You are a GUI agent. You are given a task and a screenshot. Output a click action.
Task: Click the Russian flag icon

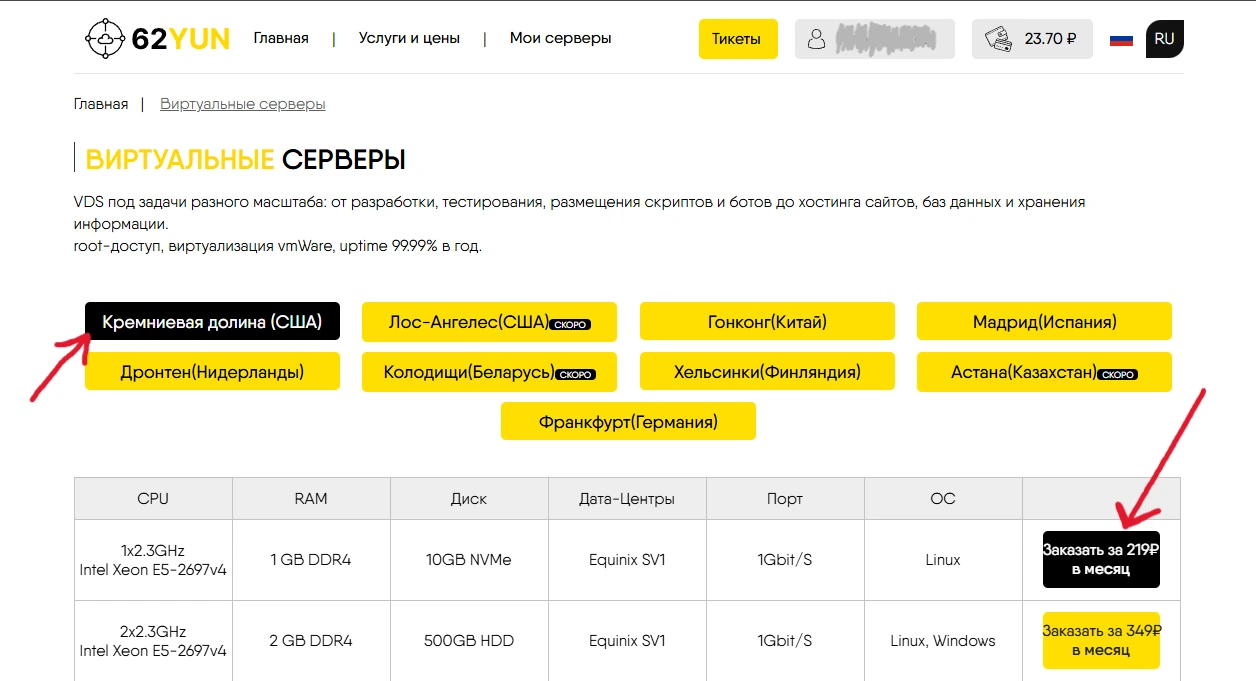(1121, 40)
